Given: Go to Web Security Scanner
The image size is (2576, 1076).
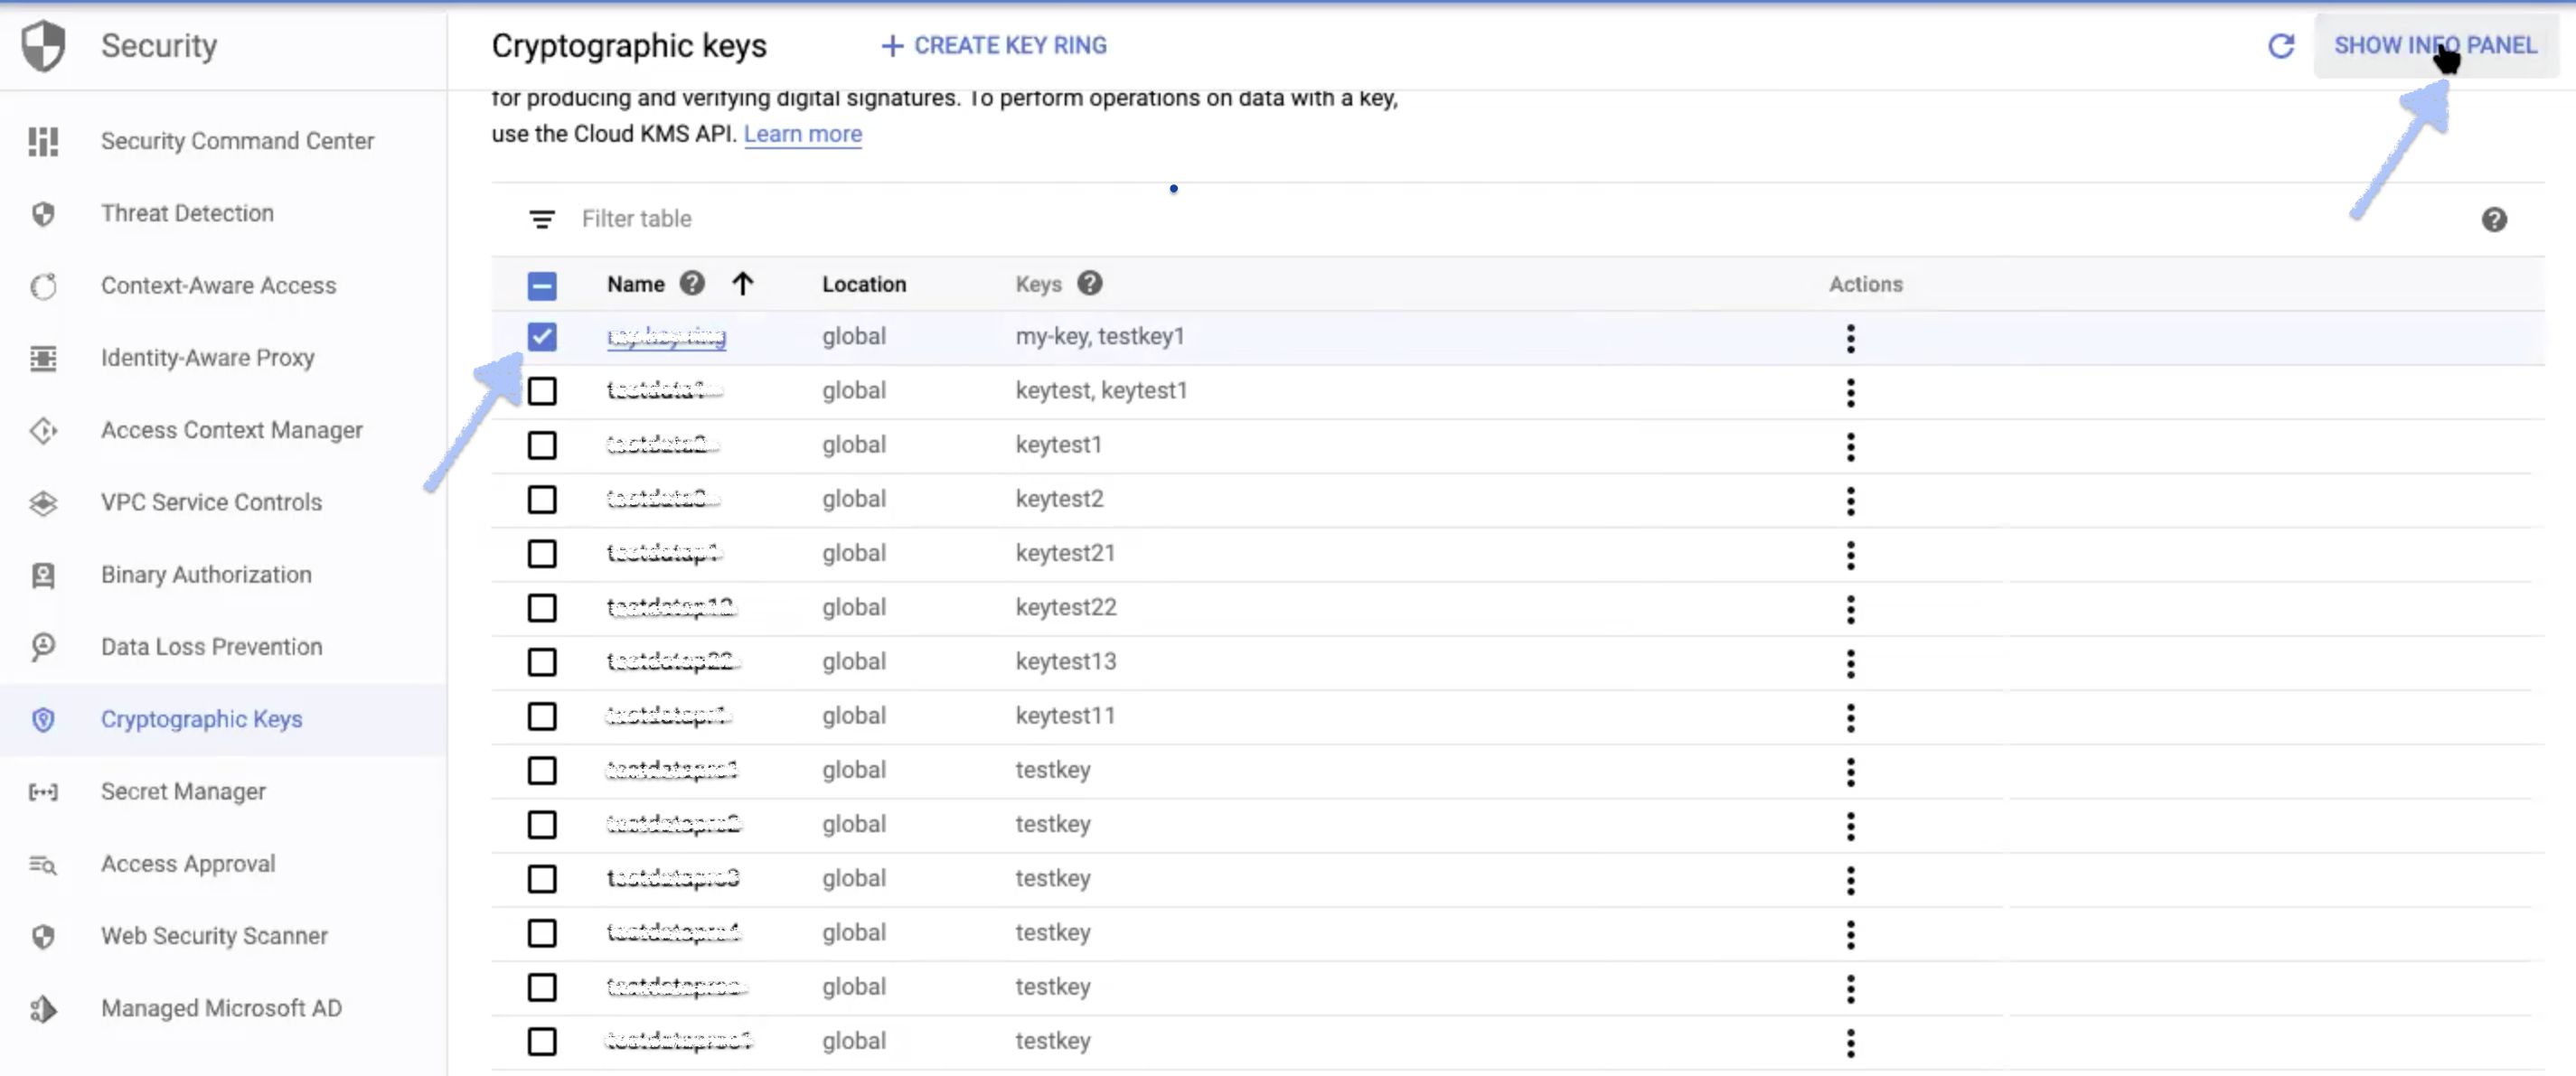Looking at the screenshot, I should point(214,936).
